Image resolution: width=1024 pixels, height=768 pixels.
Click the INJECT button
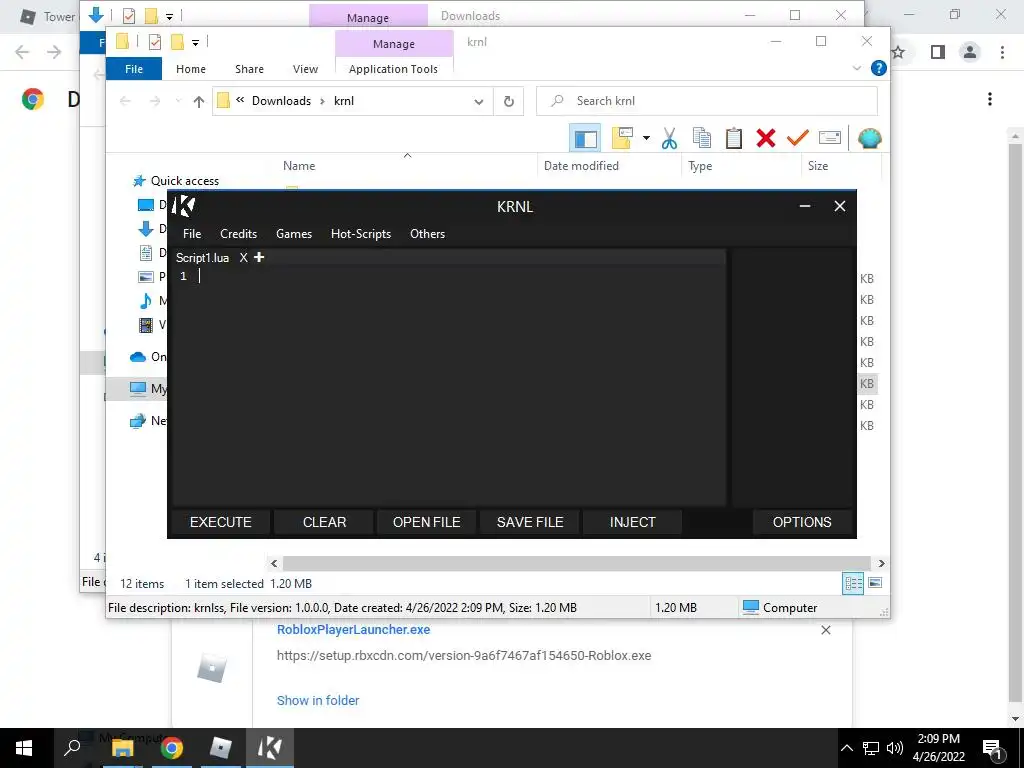[x=632, y=522]
